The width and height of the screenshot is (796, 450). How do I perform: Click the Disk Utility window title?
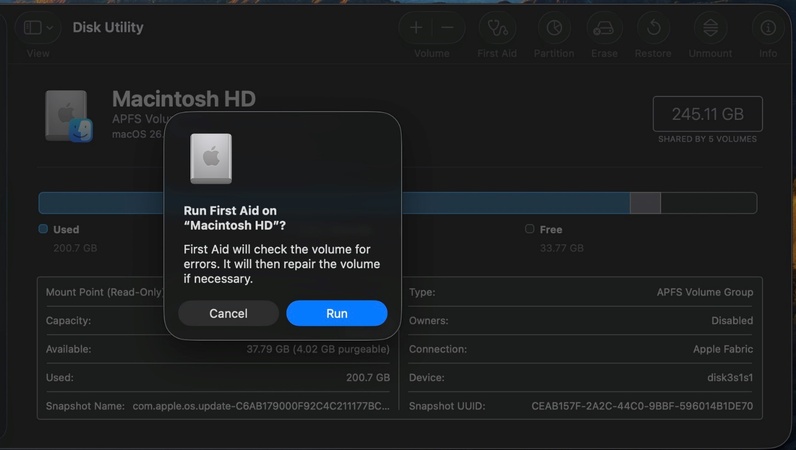click(108, 27)
